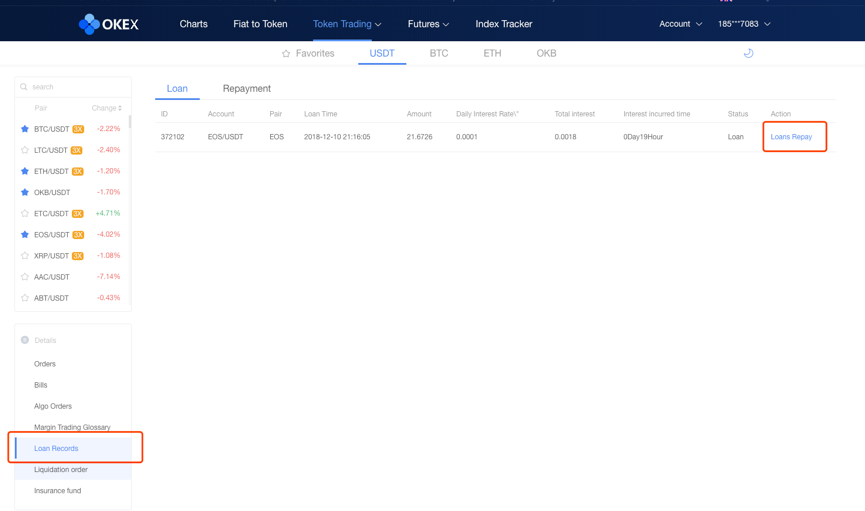The height and width of the screenshot is (511, 865).
Task: Click ETC/USDT +4.71% change value
Action: [x=108, y=213]
